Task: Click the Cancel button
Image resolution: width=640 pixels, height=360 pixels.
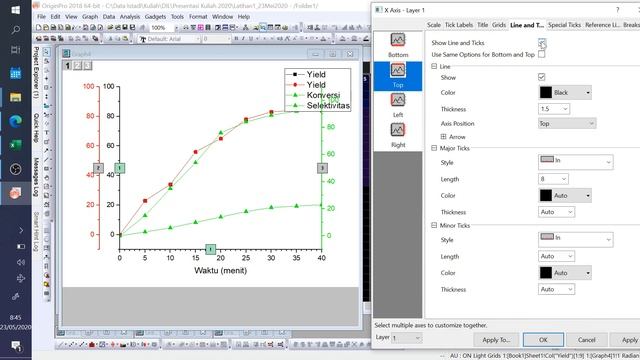Action: pyautogui.click(x=587, y=340)
